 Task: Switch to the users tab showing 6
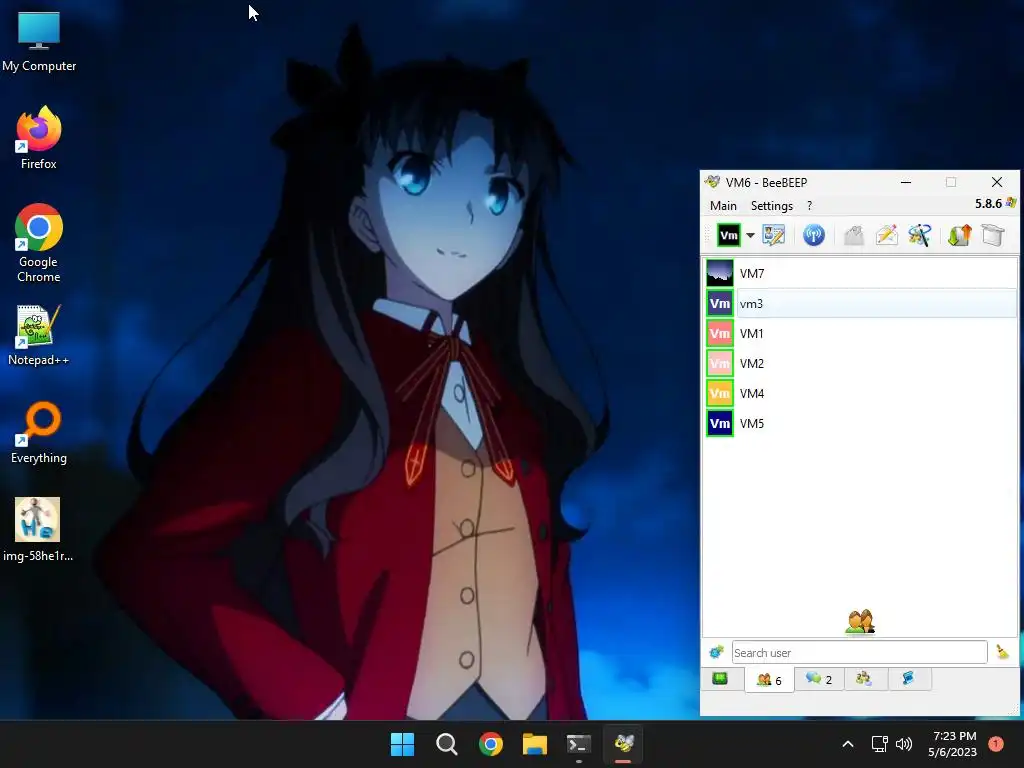(x=769, y=680)
